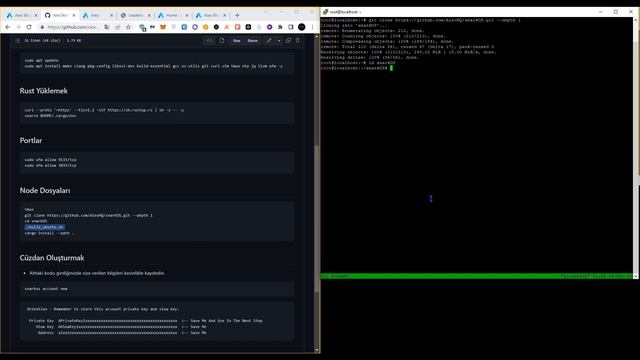Click the cargo install --path . line

coord(49,233)
